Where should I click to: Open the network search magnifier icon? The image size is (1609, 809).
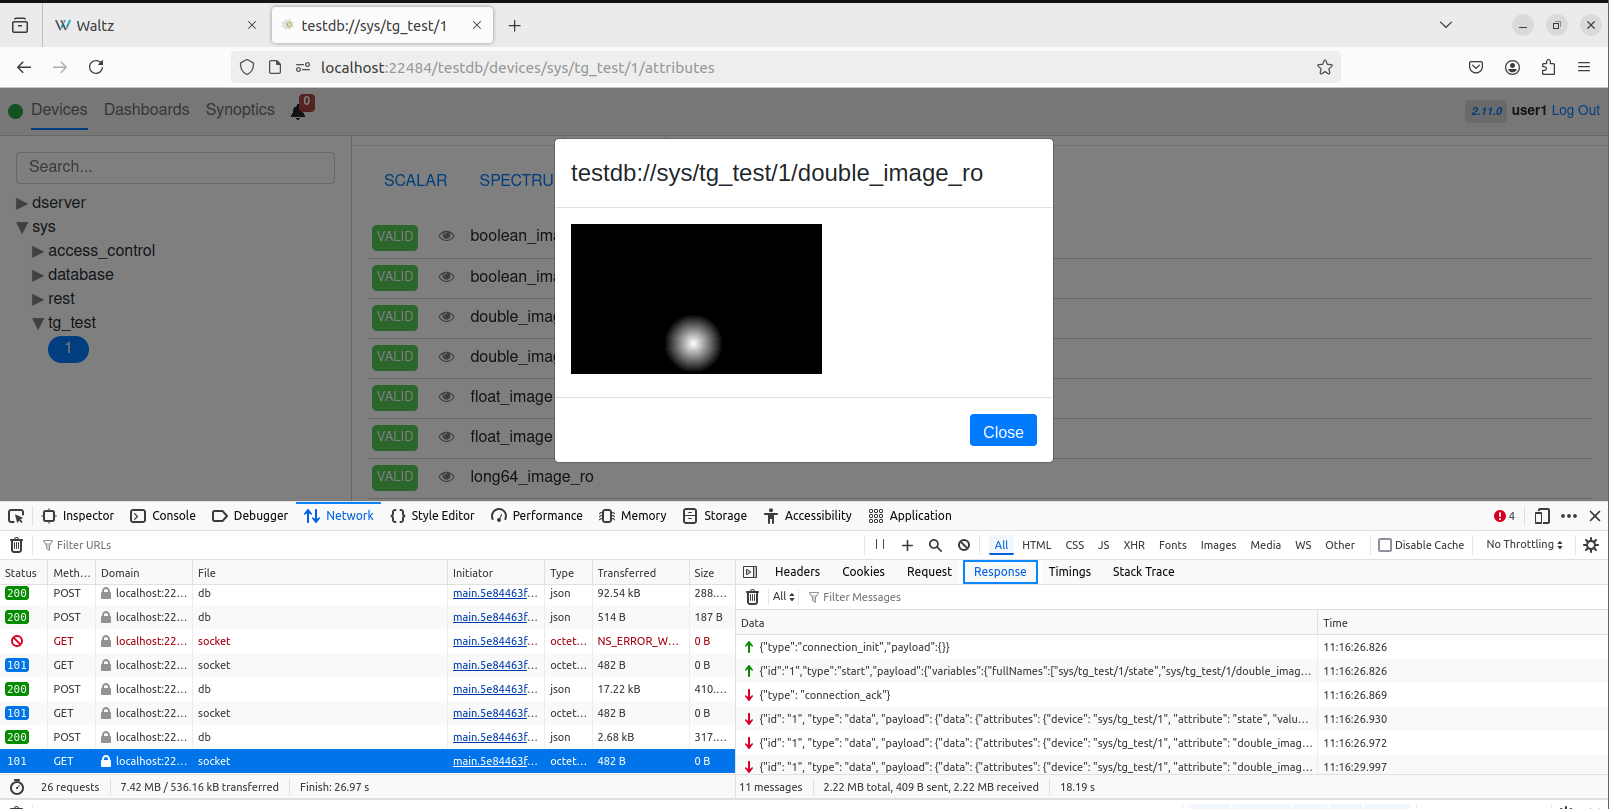point(935,545)
